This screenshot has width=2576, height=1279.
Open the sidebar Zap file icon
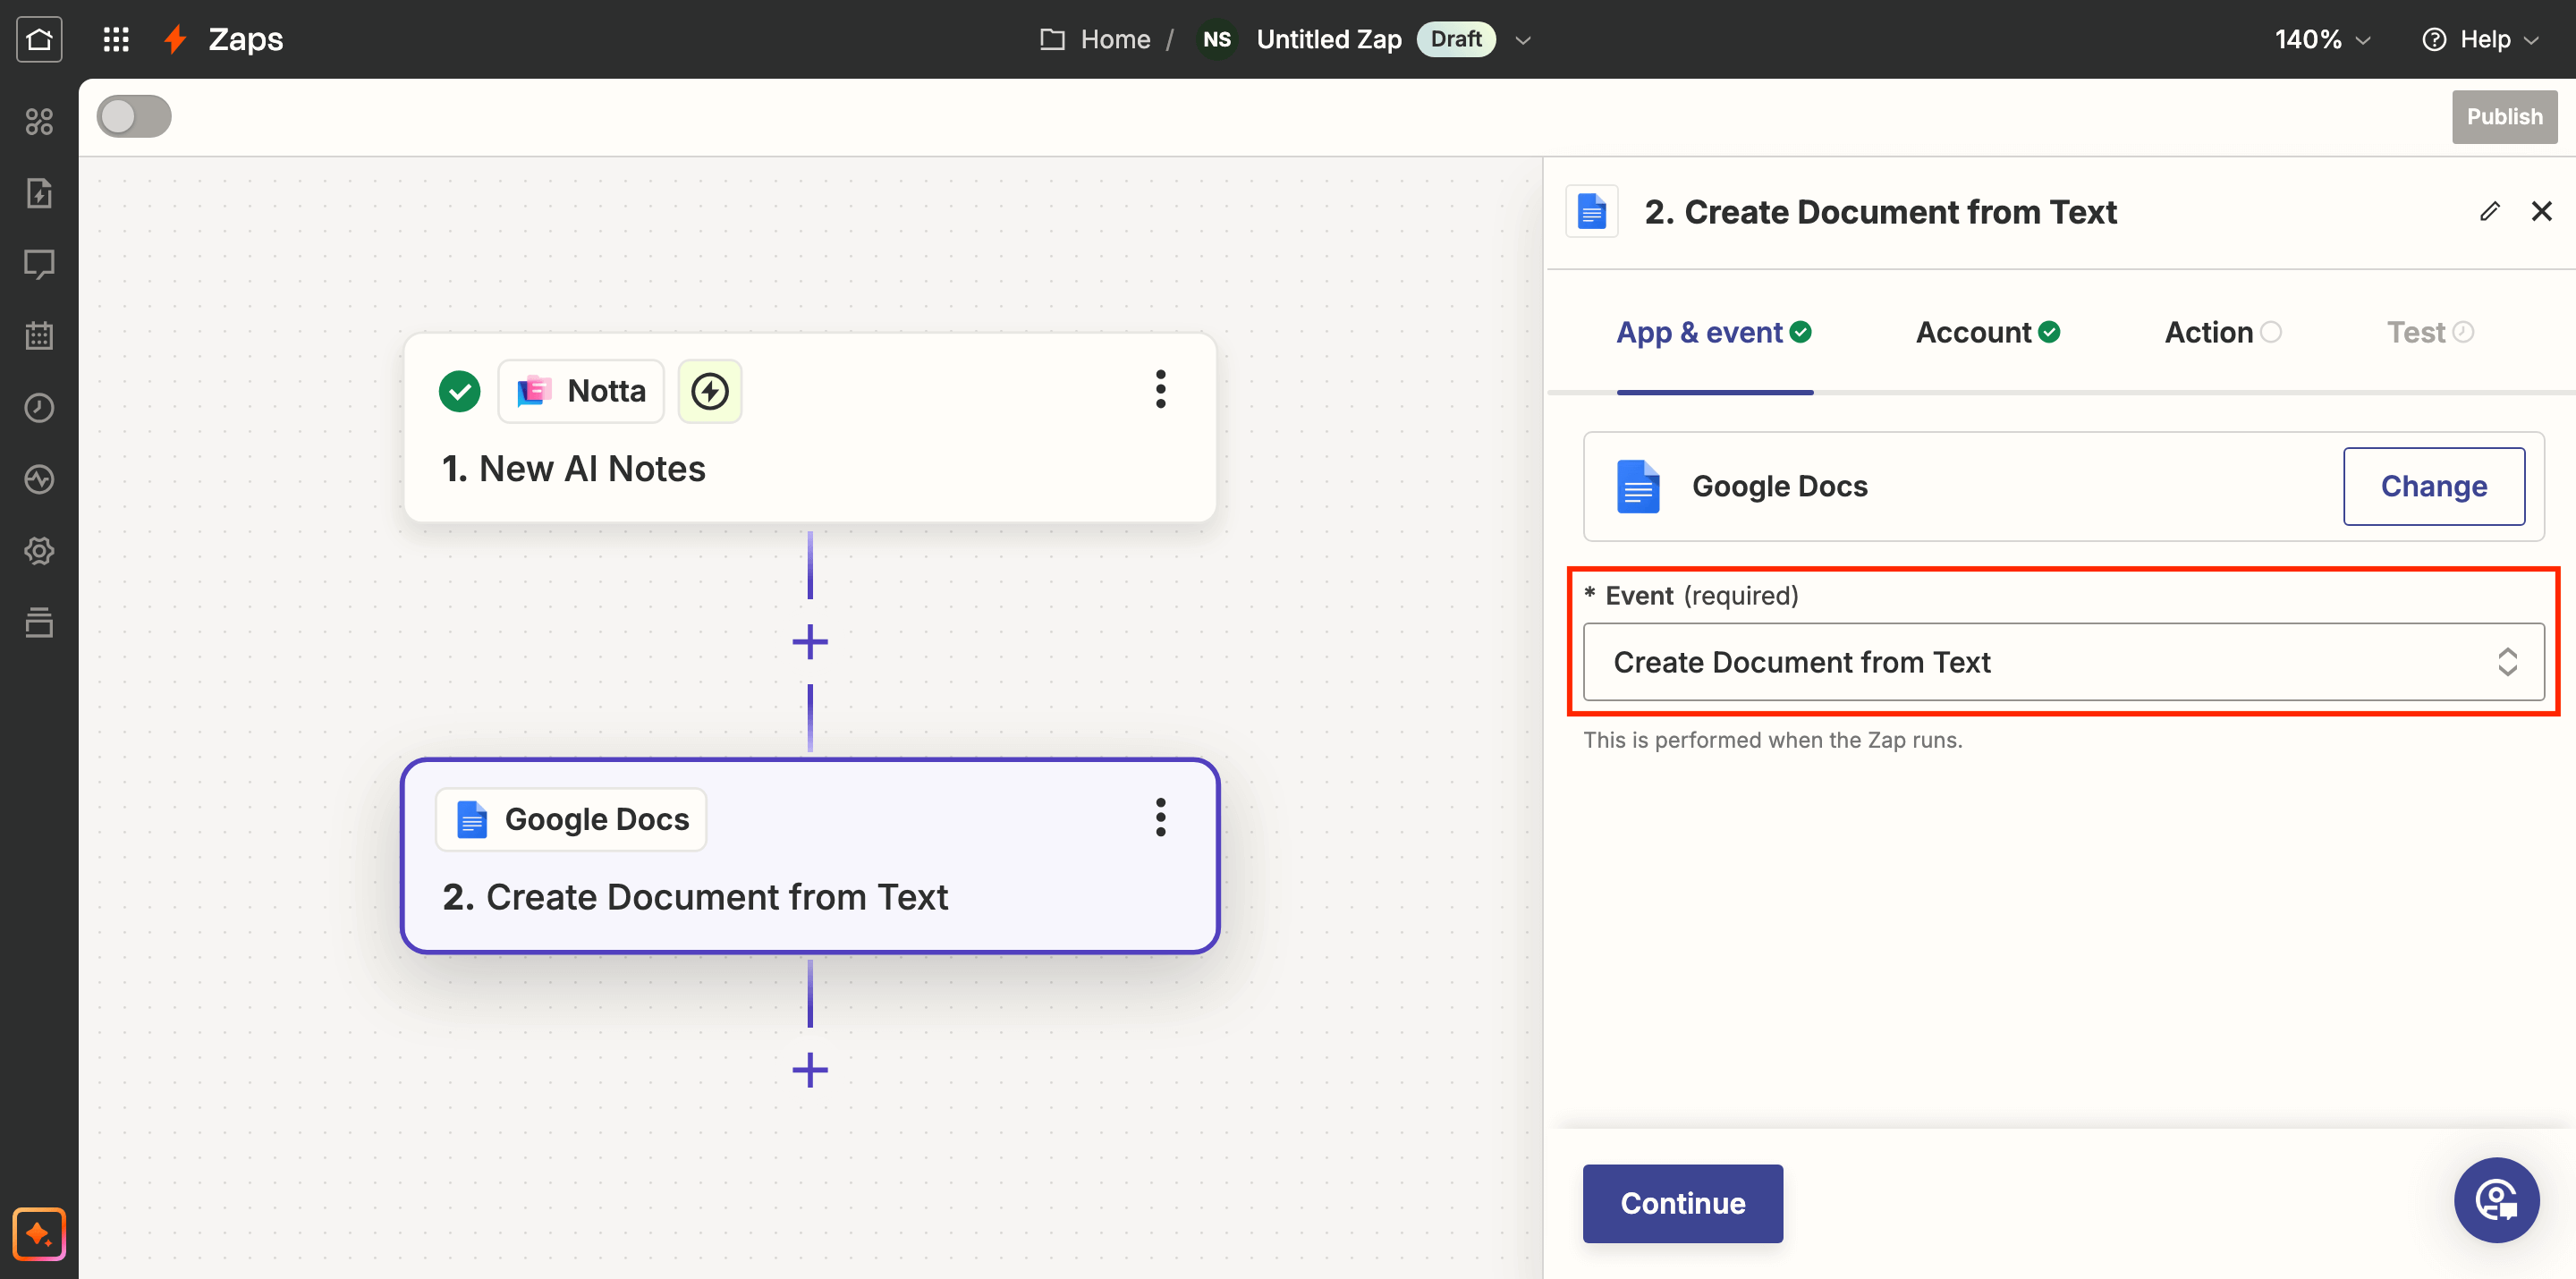pyautogui.click(x=39, y=193)
